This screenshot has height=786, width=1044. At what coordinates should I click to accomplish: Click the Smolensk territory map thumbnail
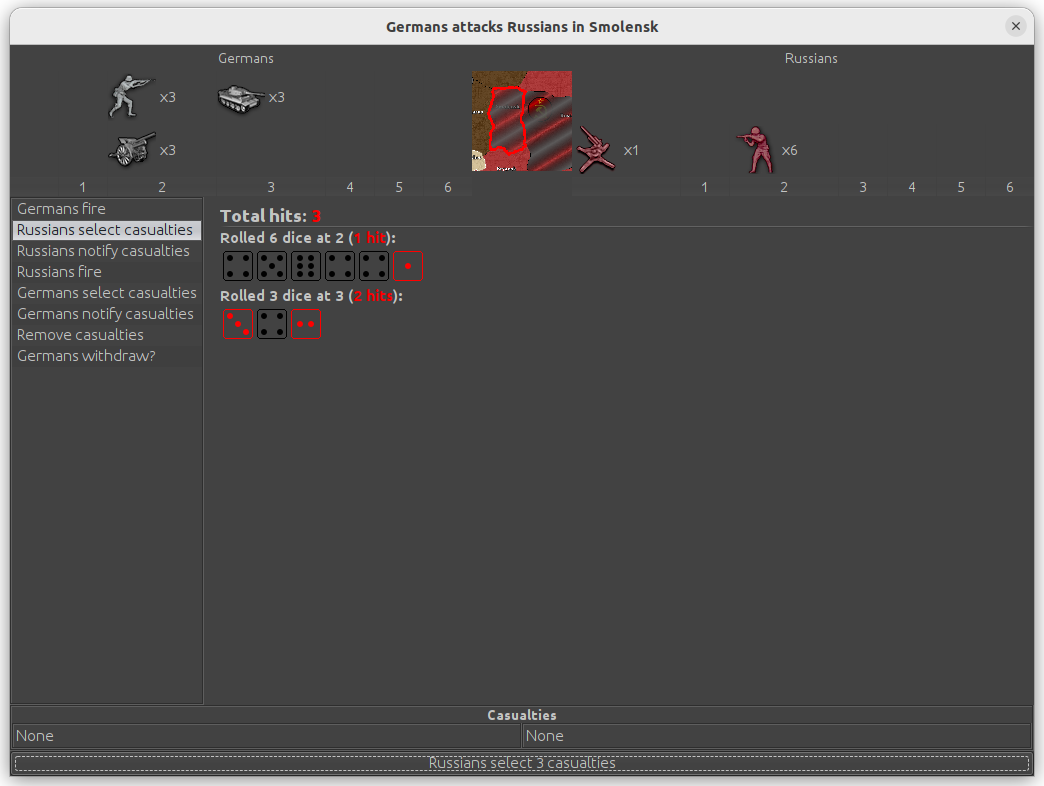tap(521, 121)
